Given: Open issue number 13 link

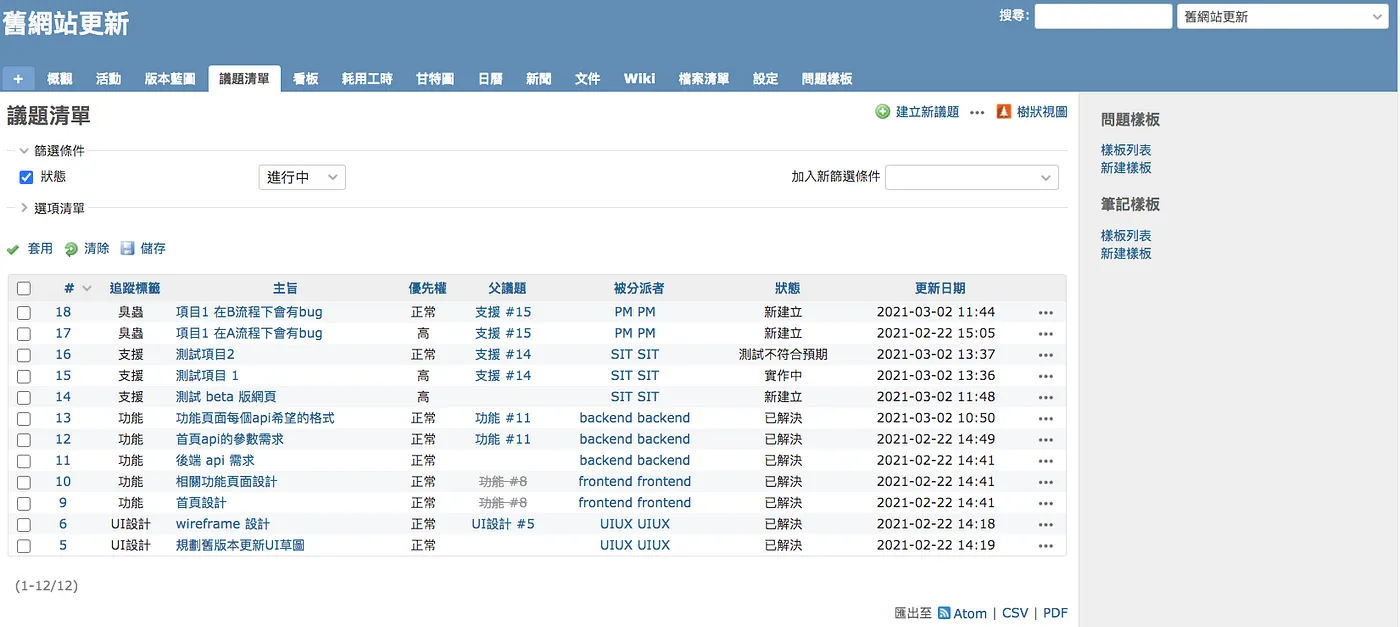Looking at the screenshot, I should pyautogui.click(x=63, y=418).
